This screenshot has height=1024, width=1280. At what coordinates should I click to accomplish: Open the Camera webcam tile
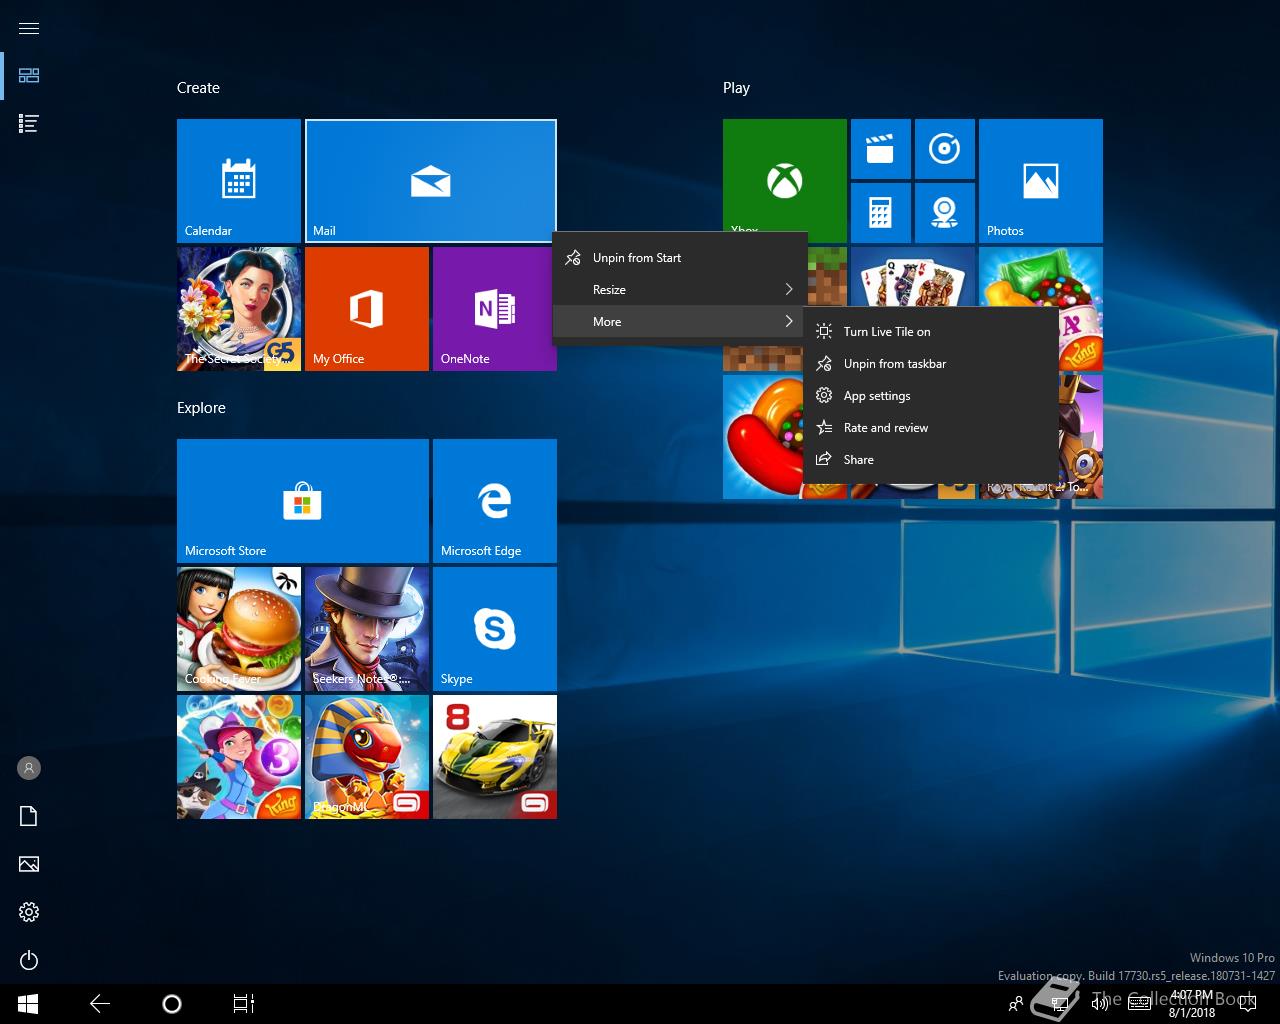point(945,213)
